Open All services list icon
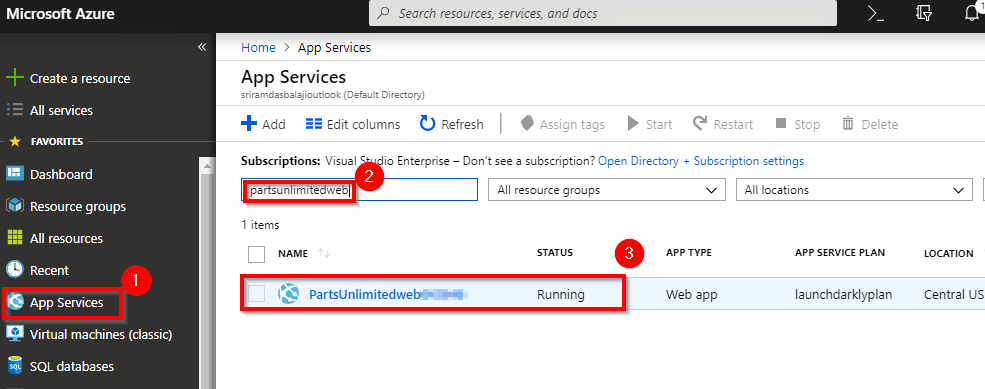 point(14,110)
